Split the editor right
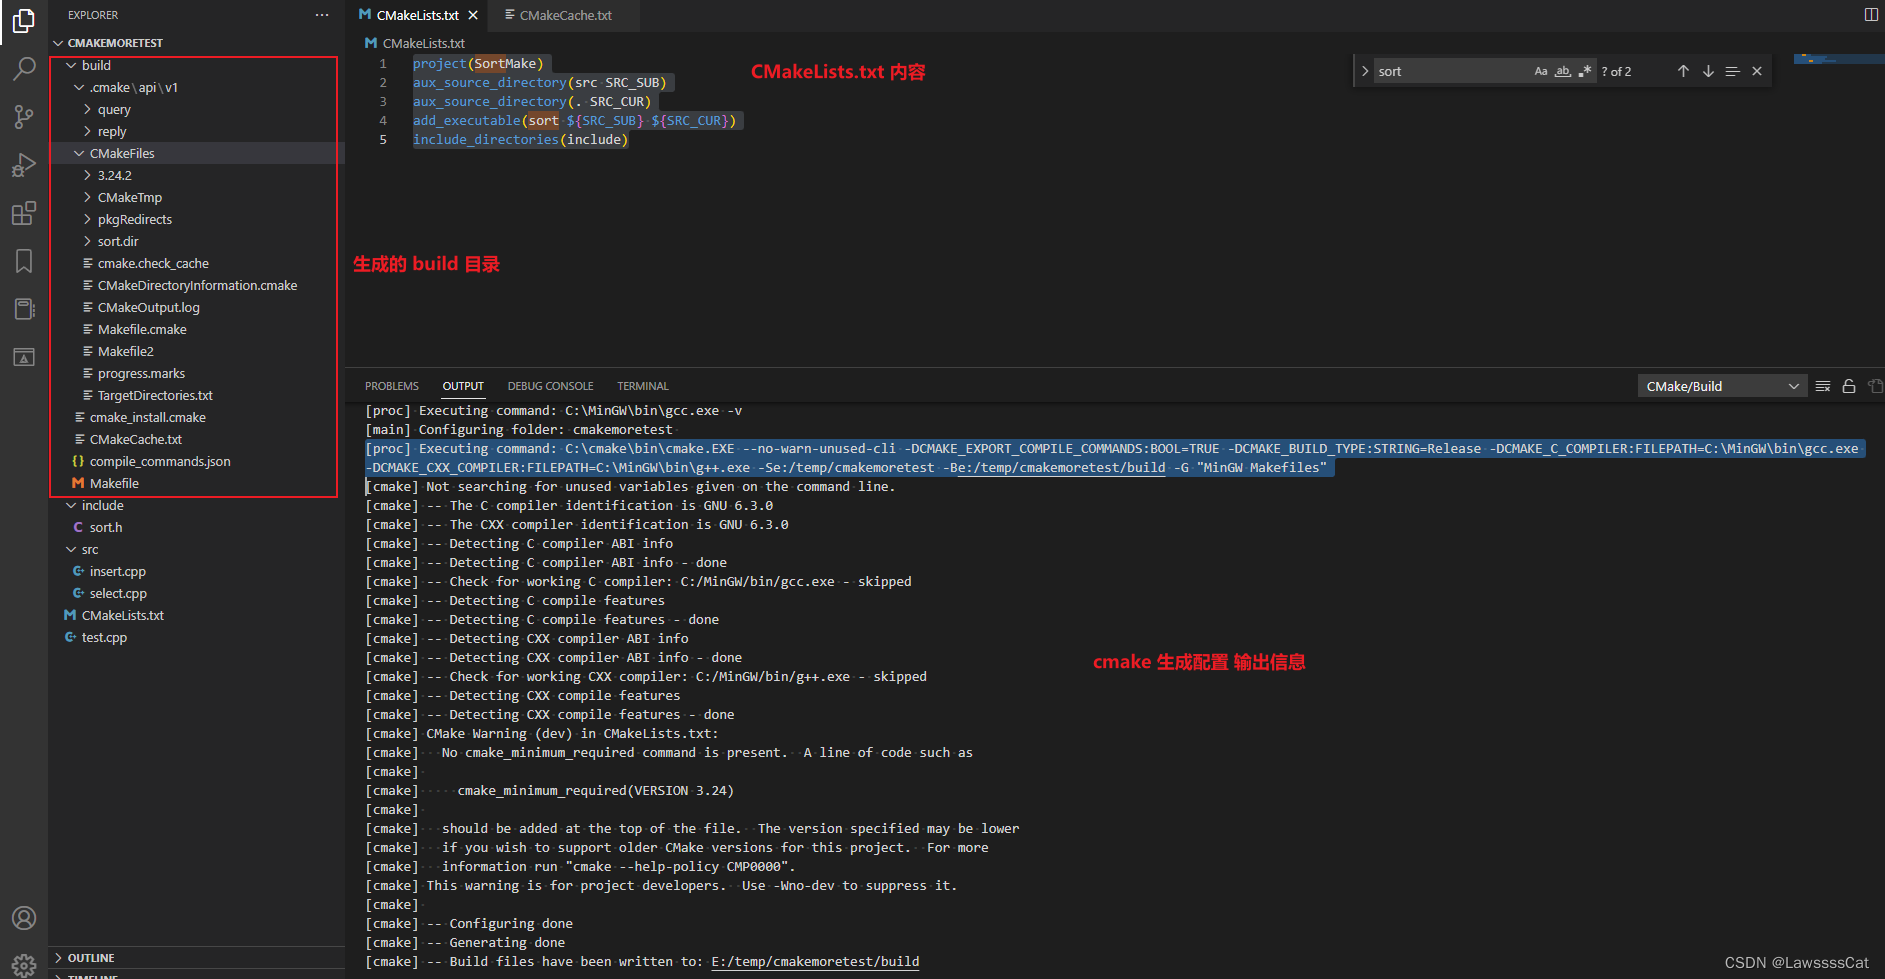The image size is (1885, 979). (x=1871, y=15)
